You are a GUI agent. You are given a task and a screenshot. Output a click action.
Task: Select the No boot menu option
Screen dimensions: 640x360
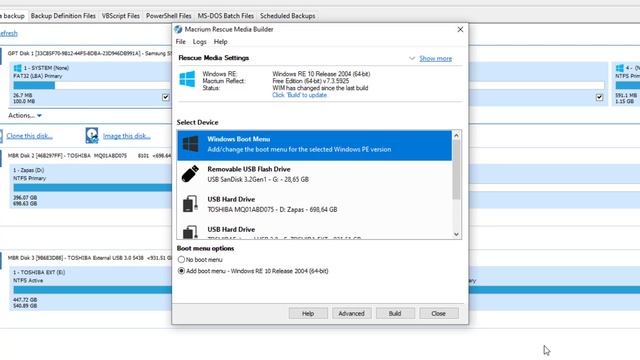click(181, 260)
